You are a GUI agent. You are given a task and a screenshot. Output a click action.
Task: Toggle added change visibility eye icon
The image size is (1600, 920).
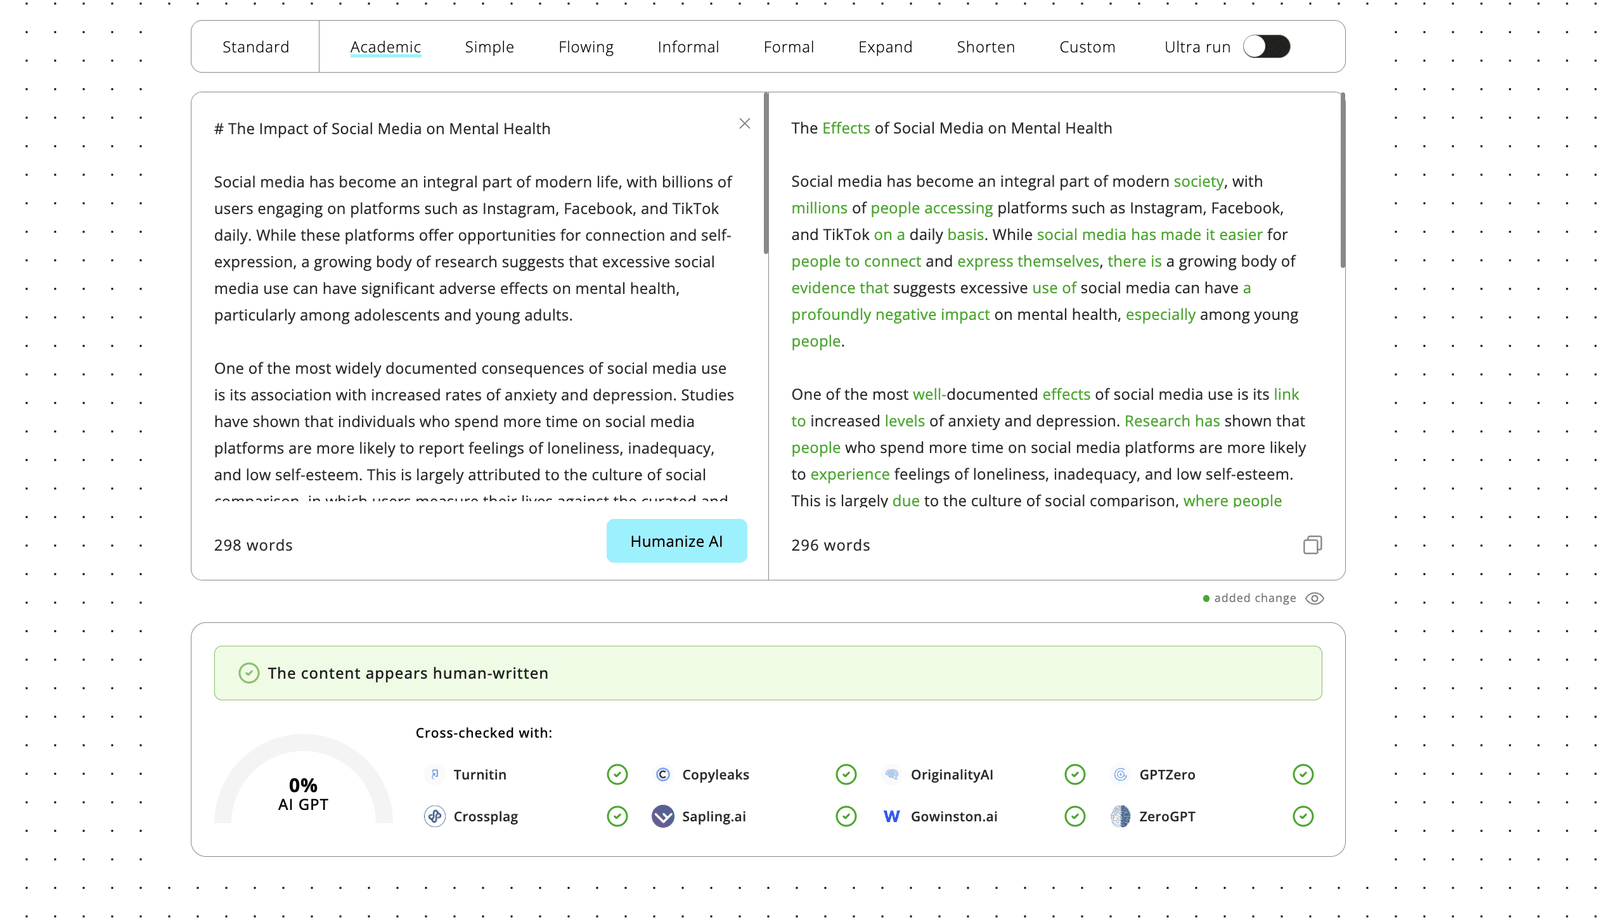1315,599
